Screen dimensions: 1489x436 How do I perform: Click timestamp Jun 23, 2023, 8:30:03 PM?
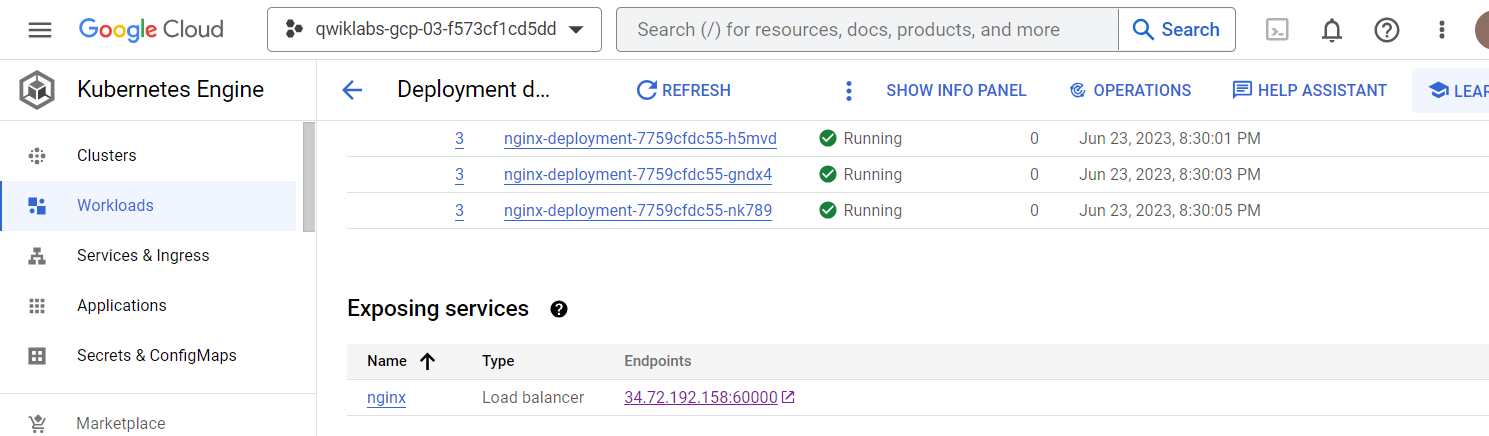tap(1170, 174)
